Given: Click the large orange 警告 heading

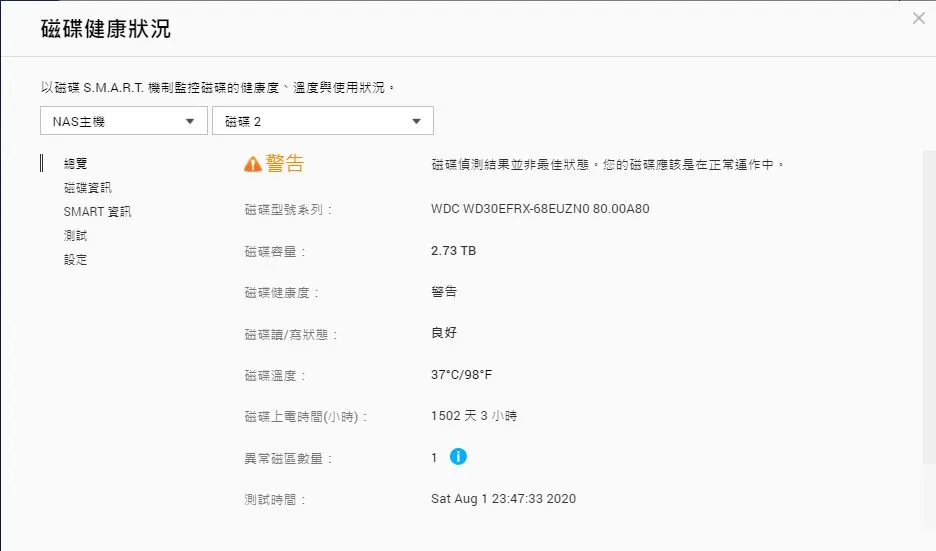Looking at the screenshot, I should (x=285, y=163).
